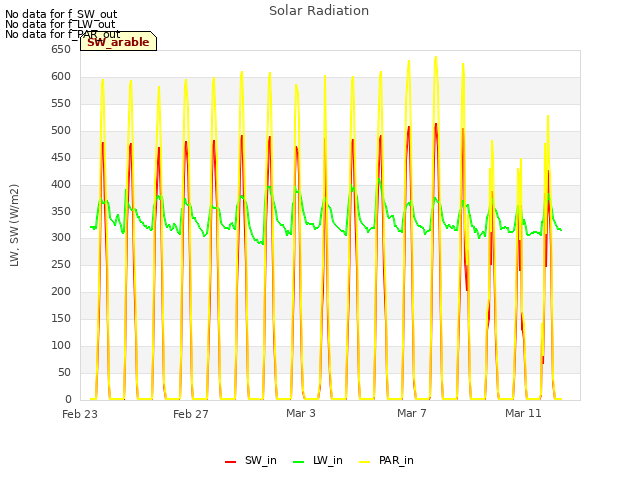The height and width of the screenshot is (480, 640).
Task: Click the 'No data for f_PAR_out' message
Action: [62, 34]
